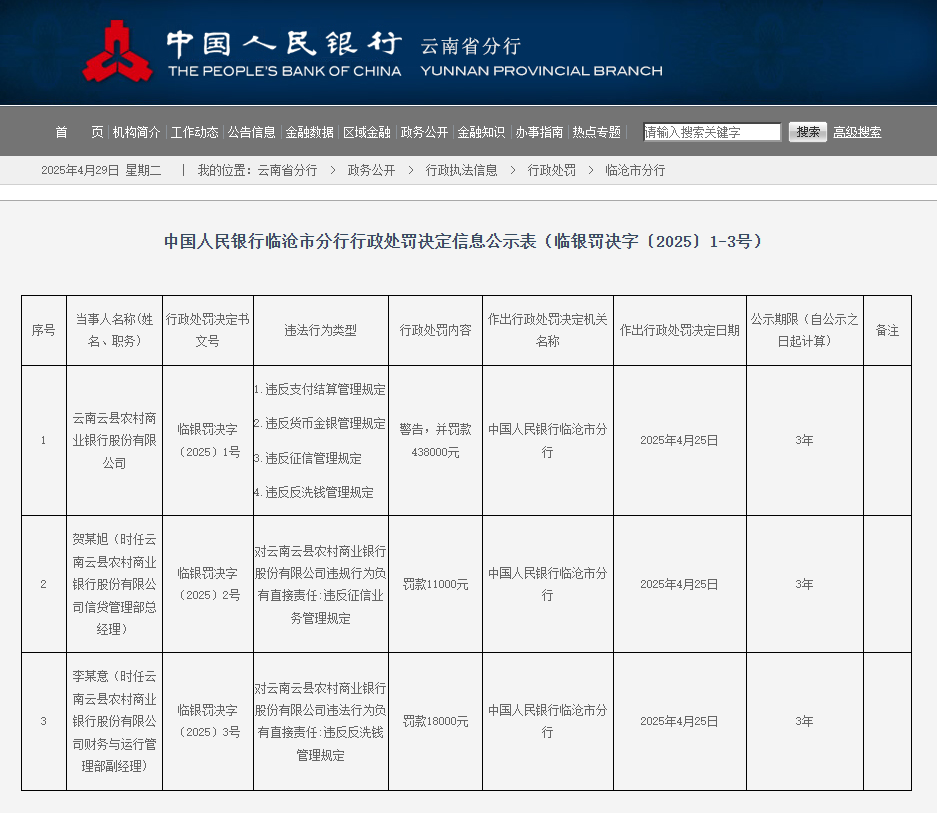Select 金融数据 in the nav bar

click(x=309, y=132)
